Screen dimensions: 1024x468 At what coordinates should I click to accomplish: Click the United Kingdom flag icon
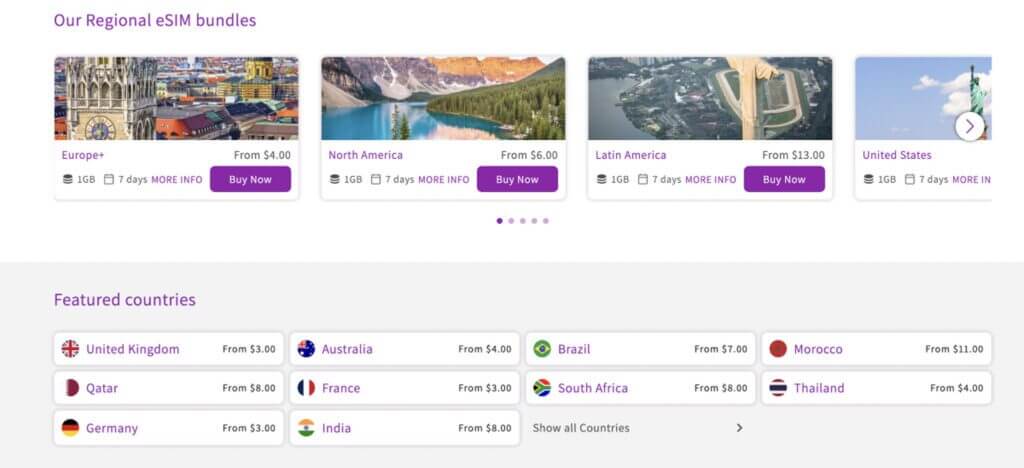[x=70, y=349]
